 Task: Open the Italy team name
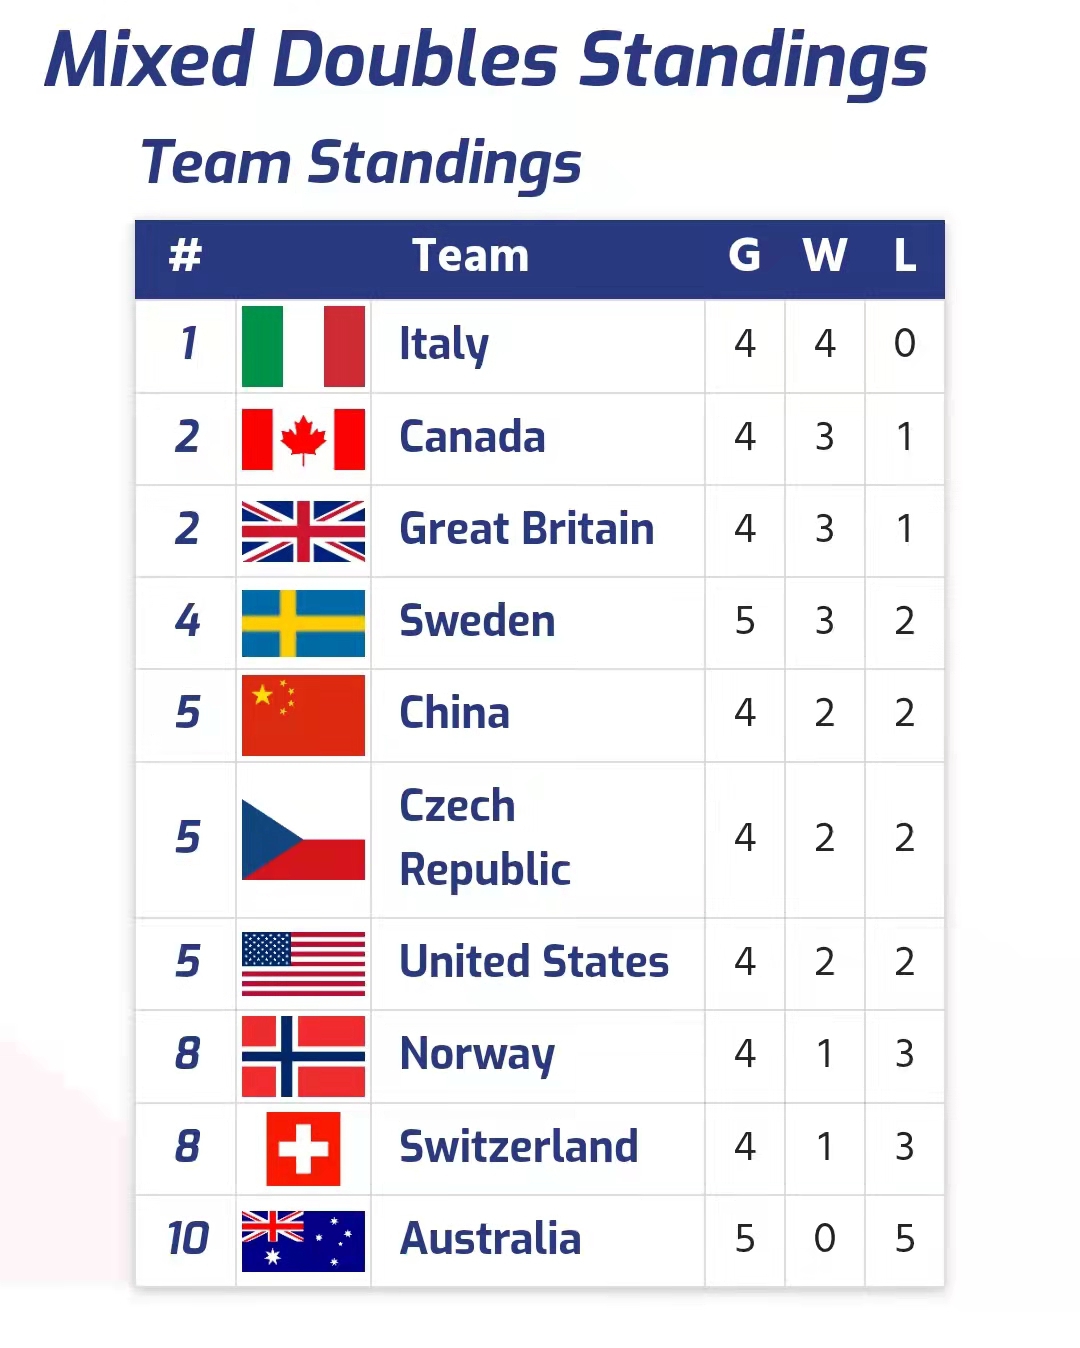[x=444, y=344]
